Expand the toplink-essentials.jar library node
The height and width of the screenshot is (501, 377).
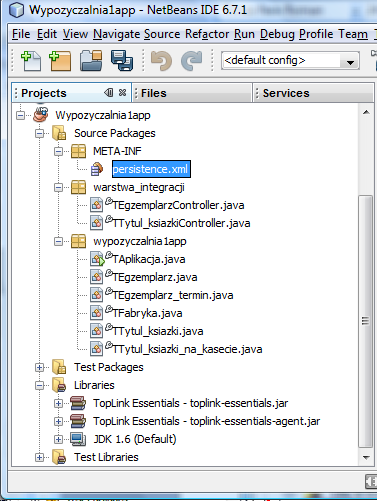pos(58,403)
